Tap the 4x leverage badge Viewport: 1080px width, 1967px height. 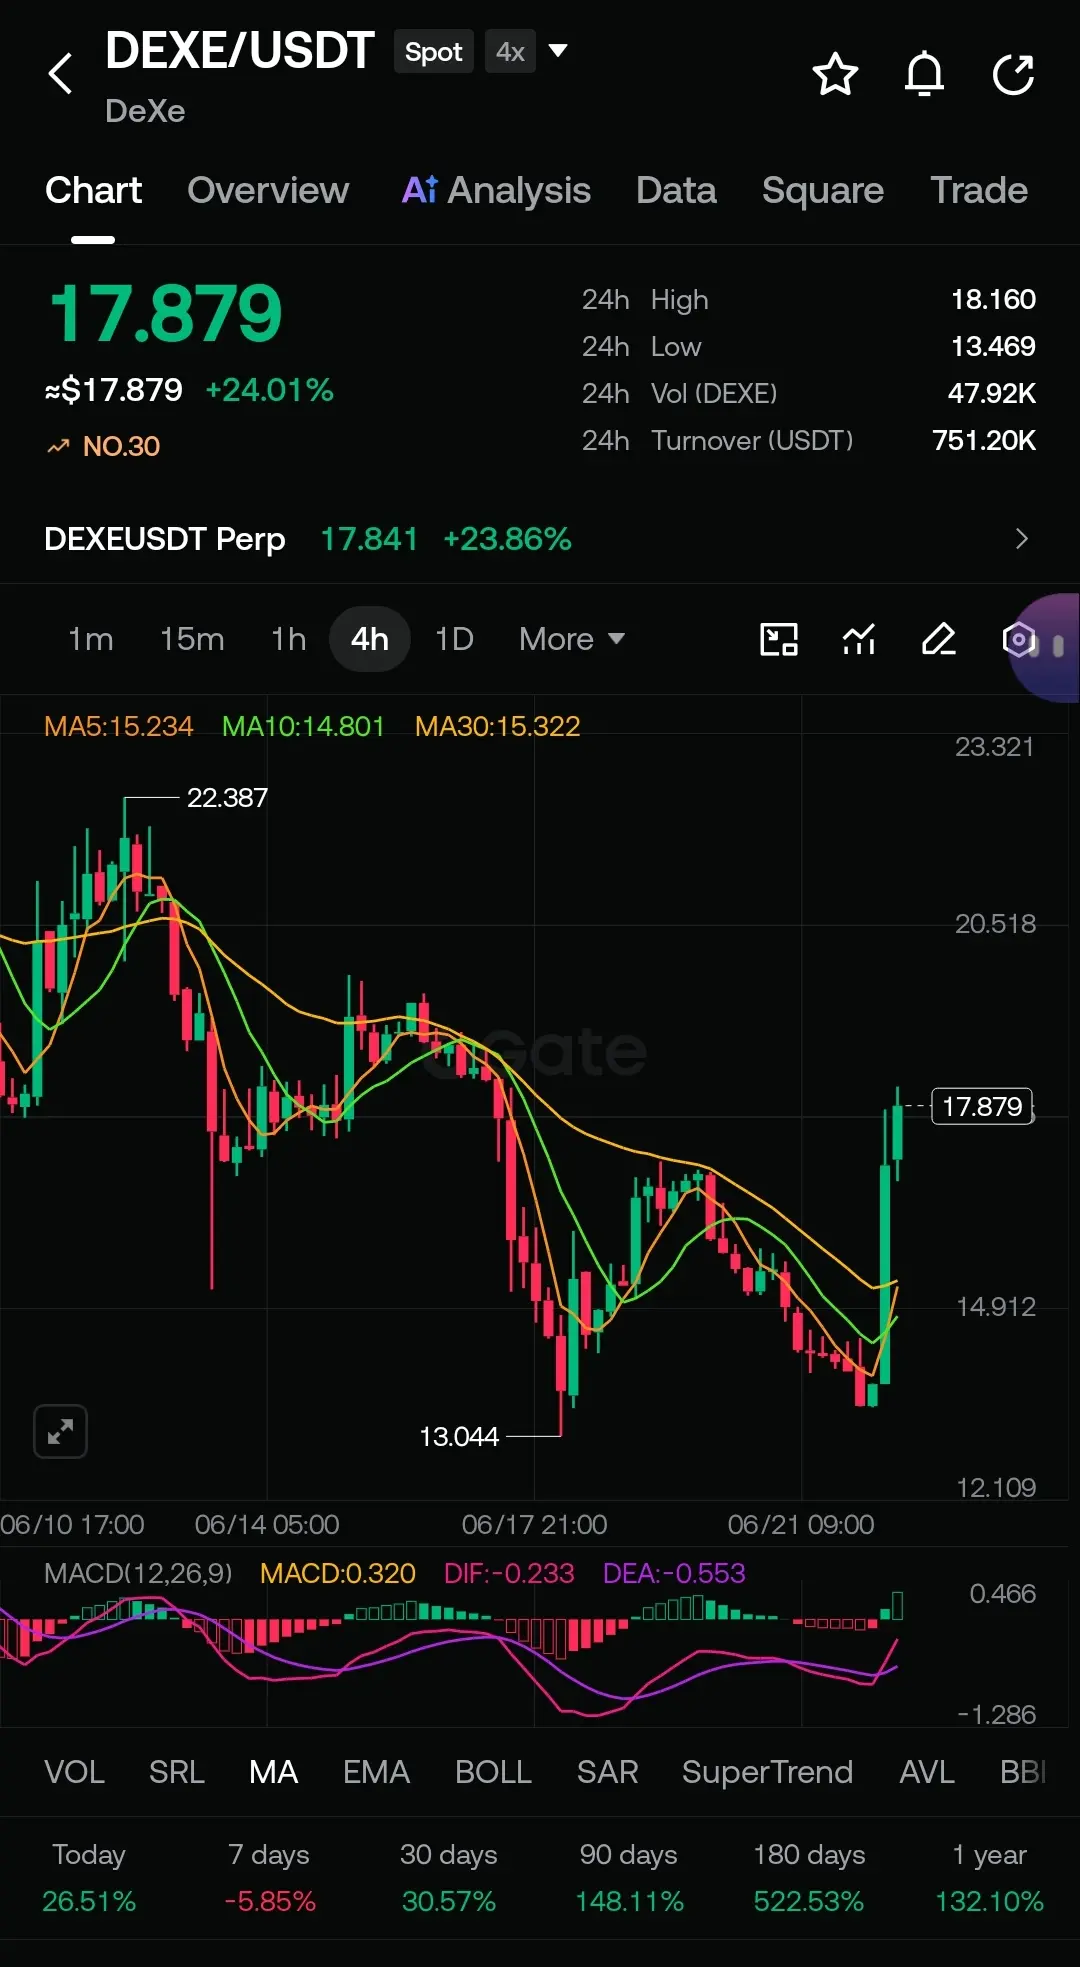[x=510, y=52]
